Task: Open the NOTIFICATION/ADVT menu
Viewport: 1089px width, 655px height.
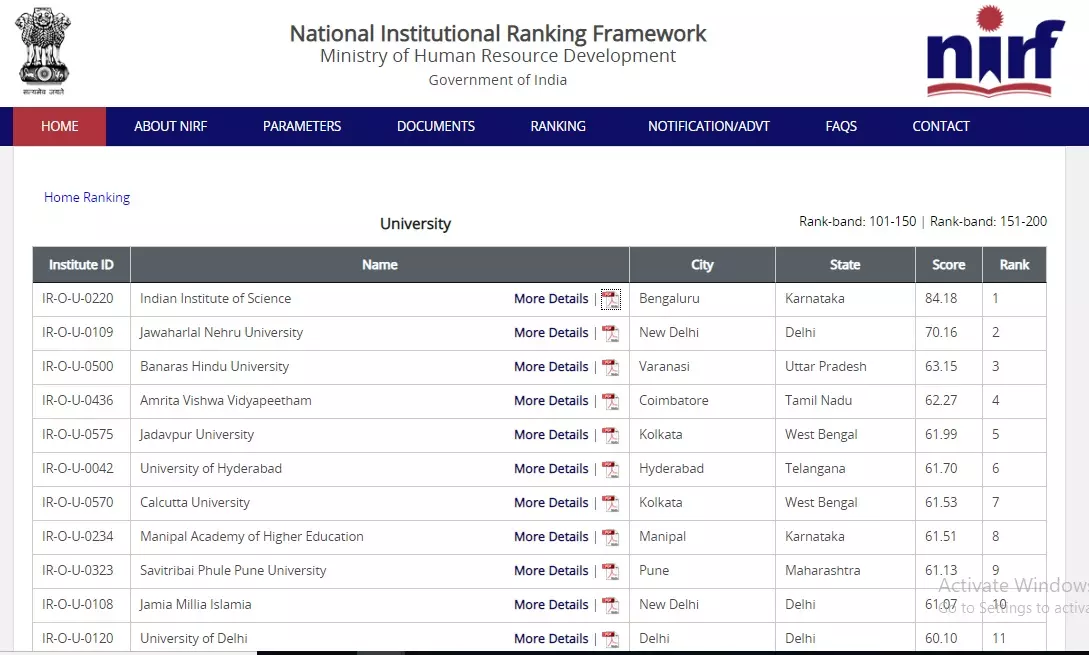Action: pyautogui.click(x=708, y=126)
